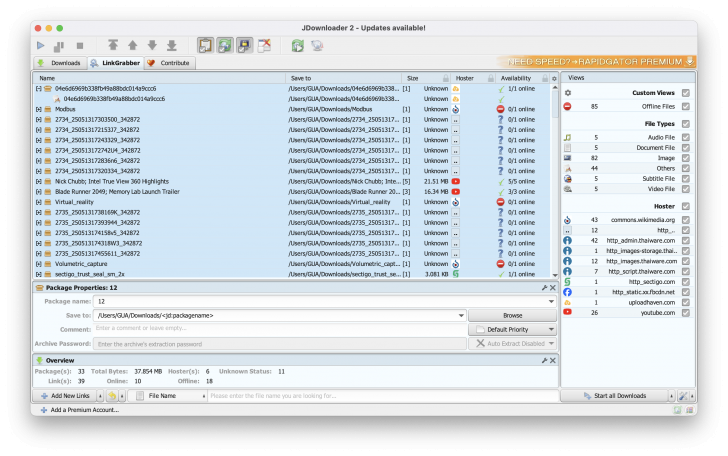Click the http_static.xx.fbcdn.net Facebook icon

point(567,292)
